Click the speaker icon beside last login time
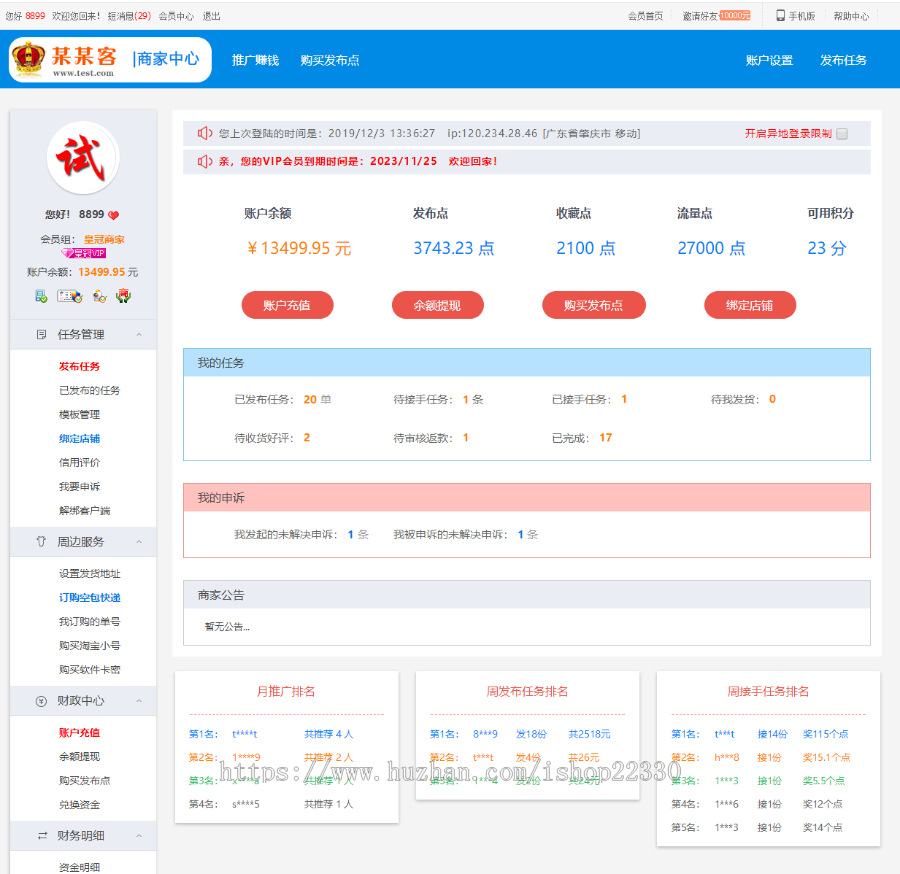900x874 pixels. click(205, 134)
